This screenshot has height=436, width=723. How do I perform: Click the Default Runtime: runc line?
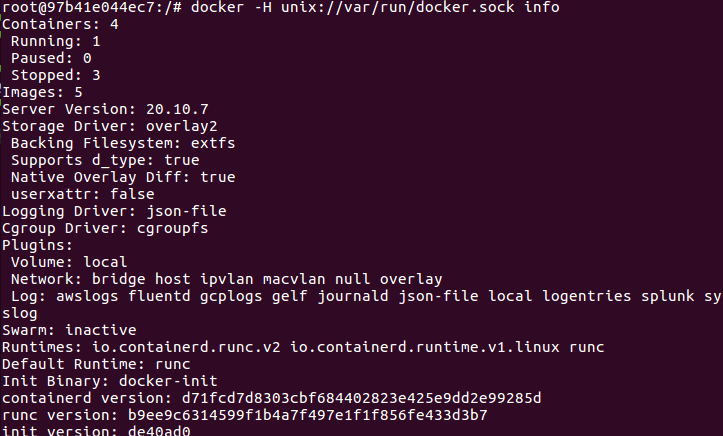point(96,365)
